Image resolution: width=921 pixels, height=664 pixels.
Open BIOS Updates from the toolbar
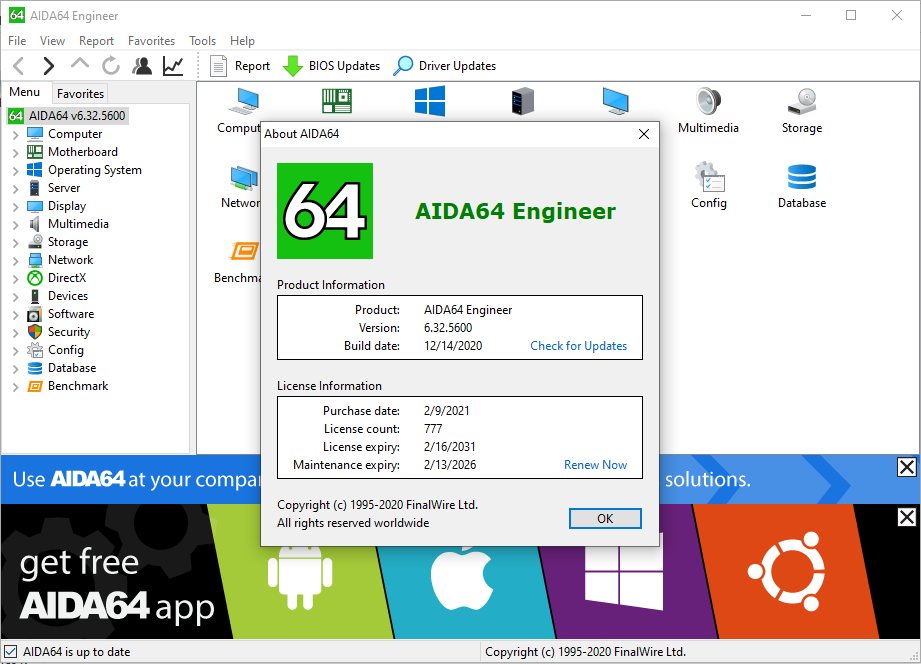point(331,66)
